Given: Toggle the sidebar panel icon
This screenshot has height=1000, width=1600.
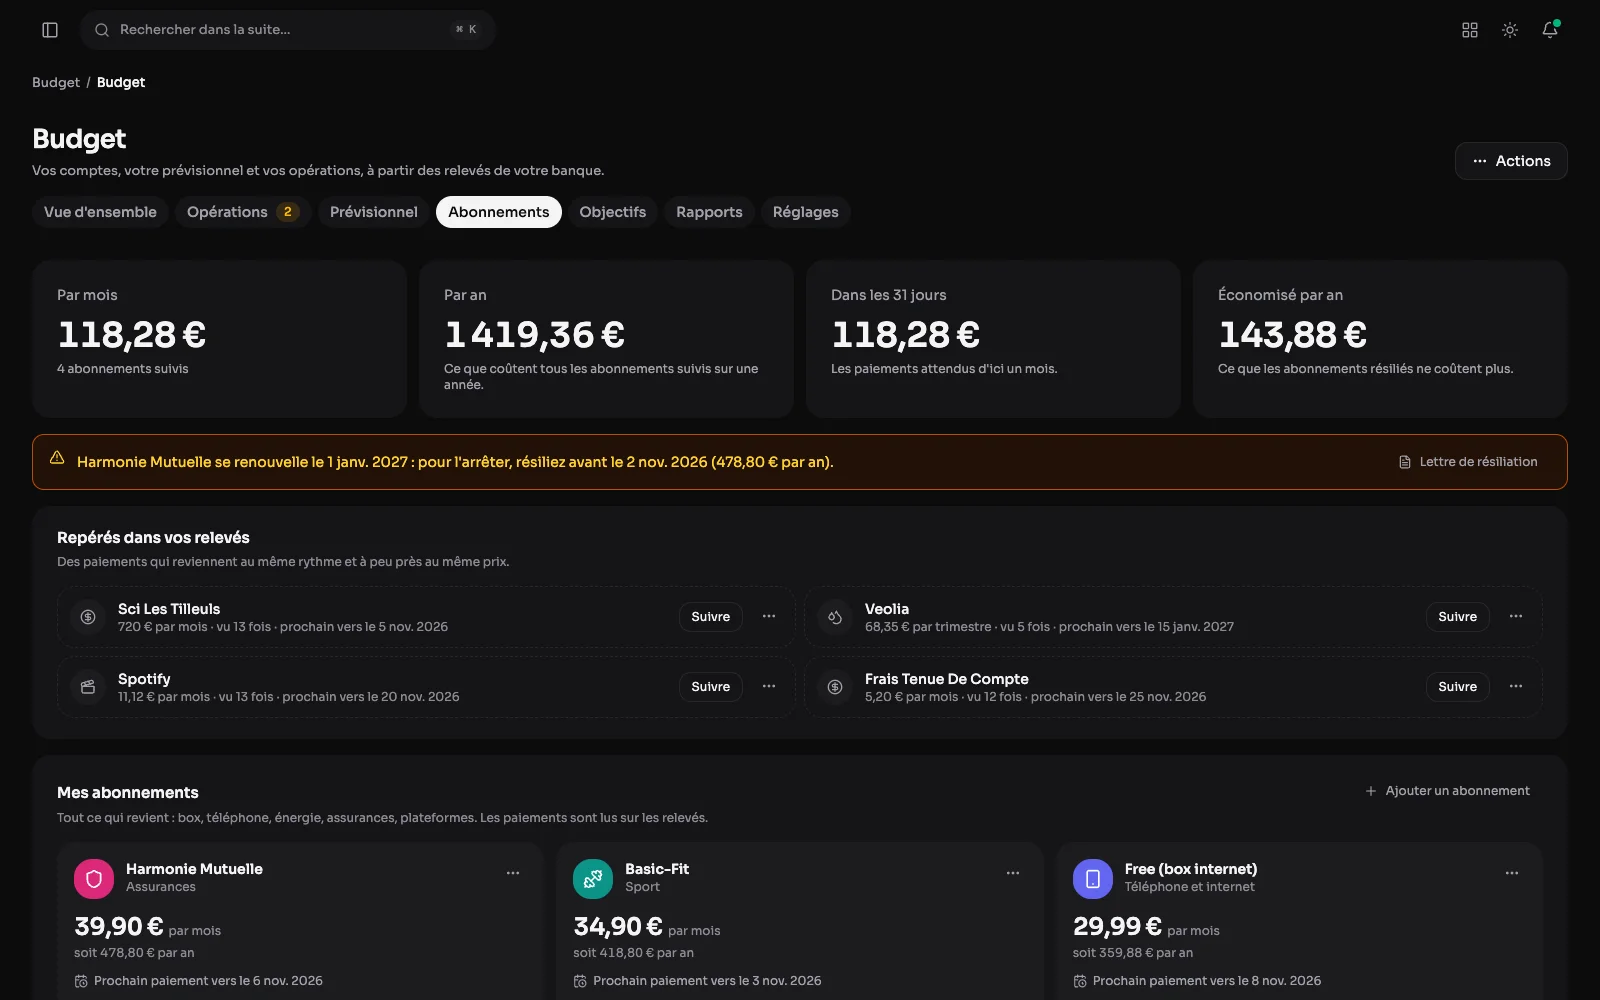Looking at the screenshot, I should [x=50, y=30].
